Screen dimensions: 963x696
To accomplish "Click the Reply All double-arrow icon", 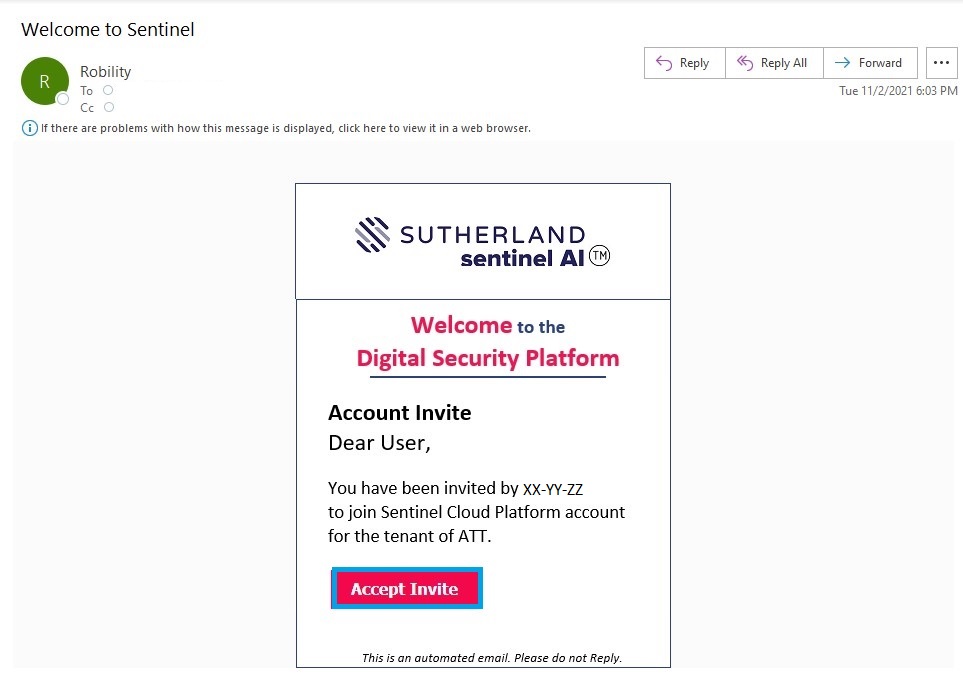I will (x=745, y=62).
